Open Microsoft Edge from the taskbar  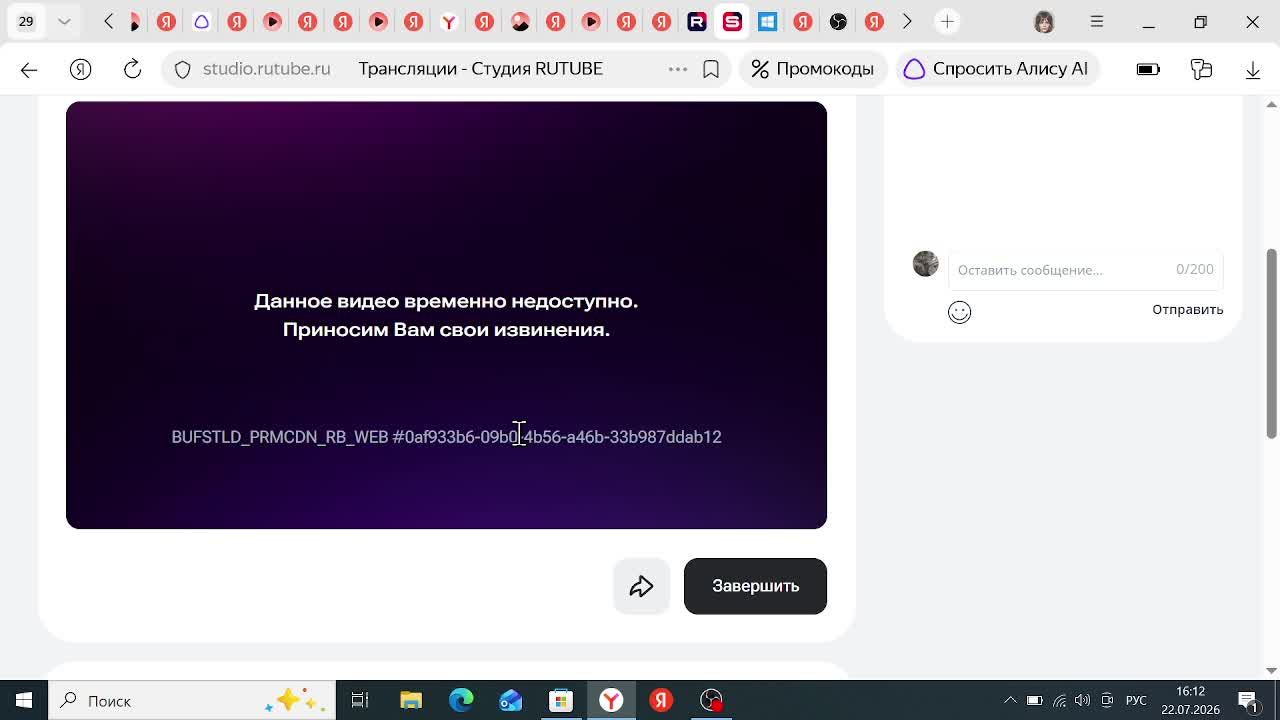tap(461, 700)
